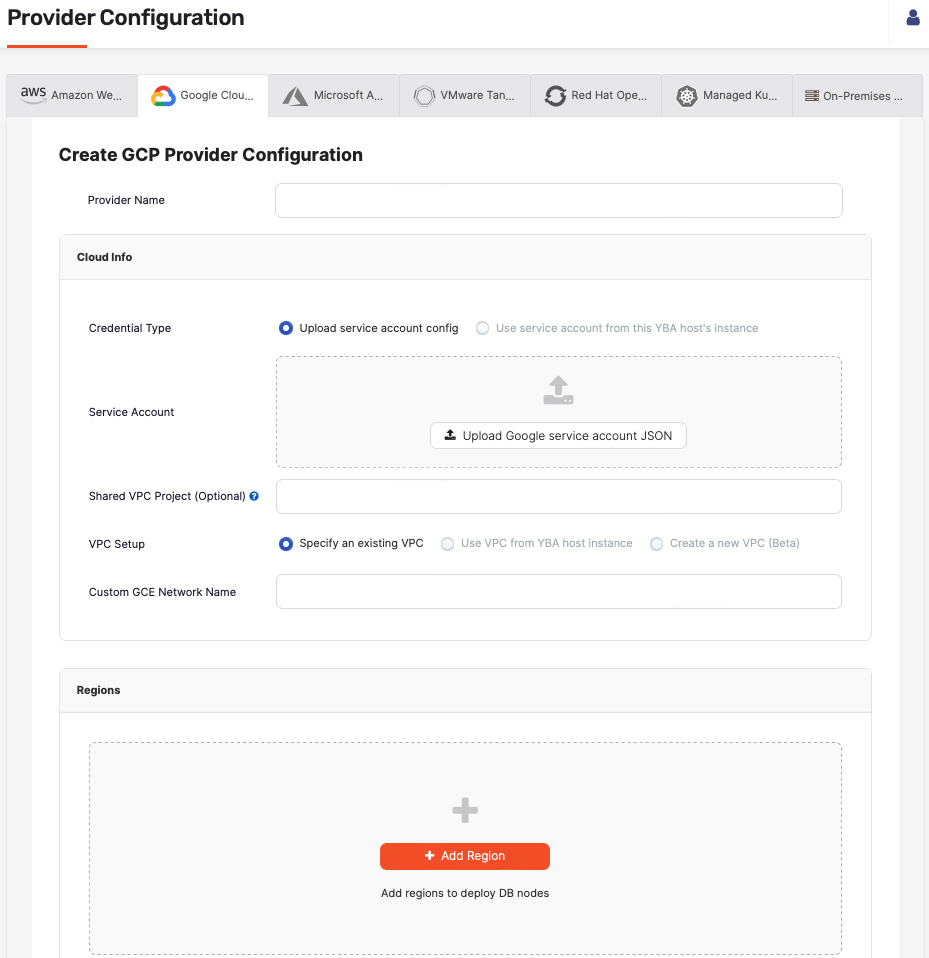The image size is (929, 958).
Task: Select Upload service account config option
Action: [x=285, y=328]
